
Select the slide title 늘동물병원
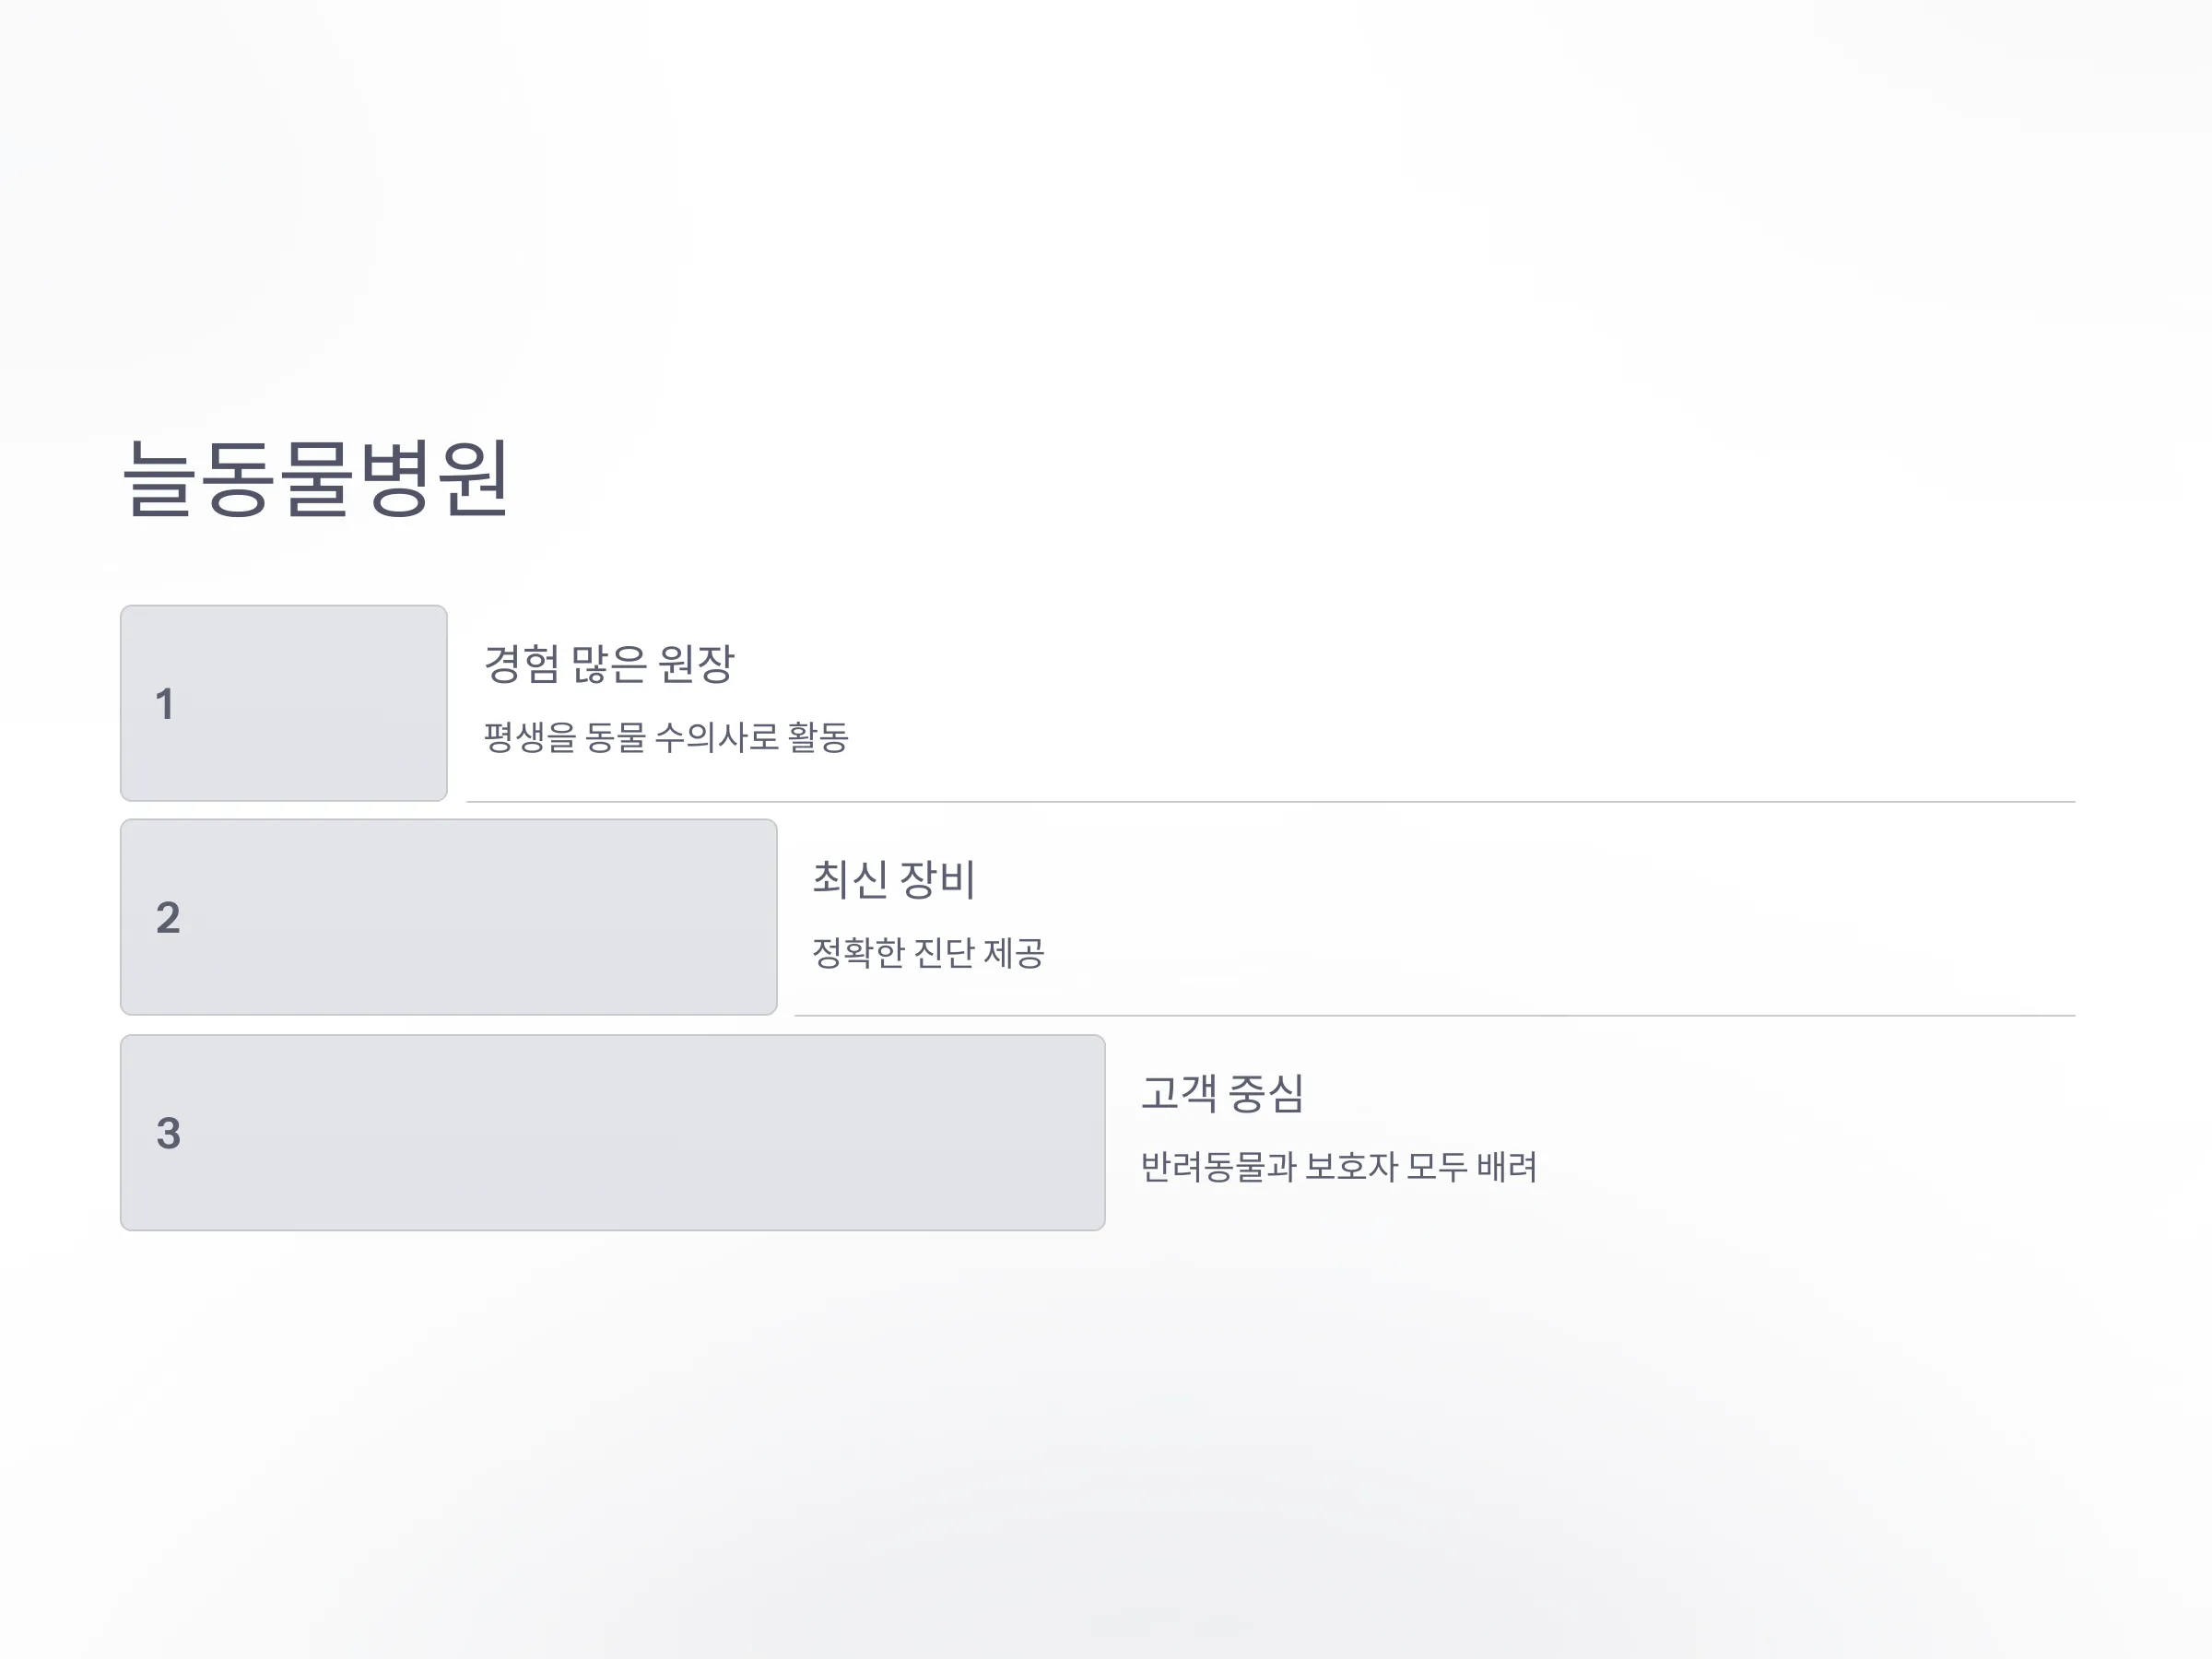(x=317, y=479)
